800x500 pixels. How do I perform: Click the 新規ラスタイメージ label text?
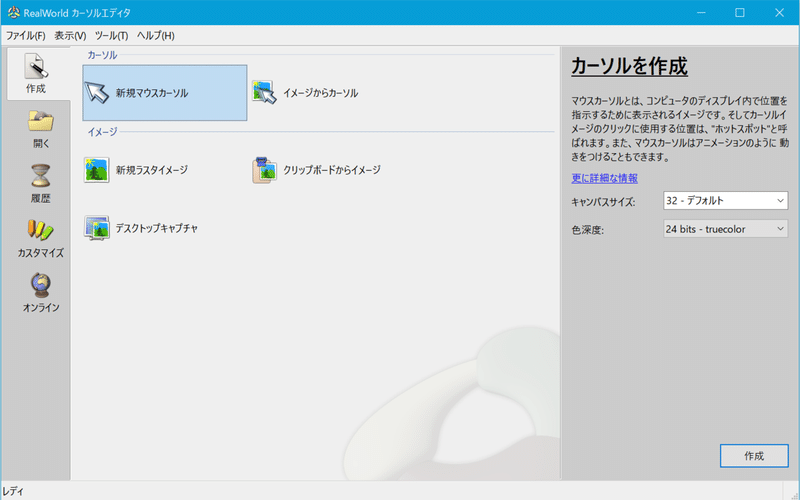pos(152,170)
